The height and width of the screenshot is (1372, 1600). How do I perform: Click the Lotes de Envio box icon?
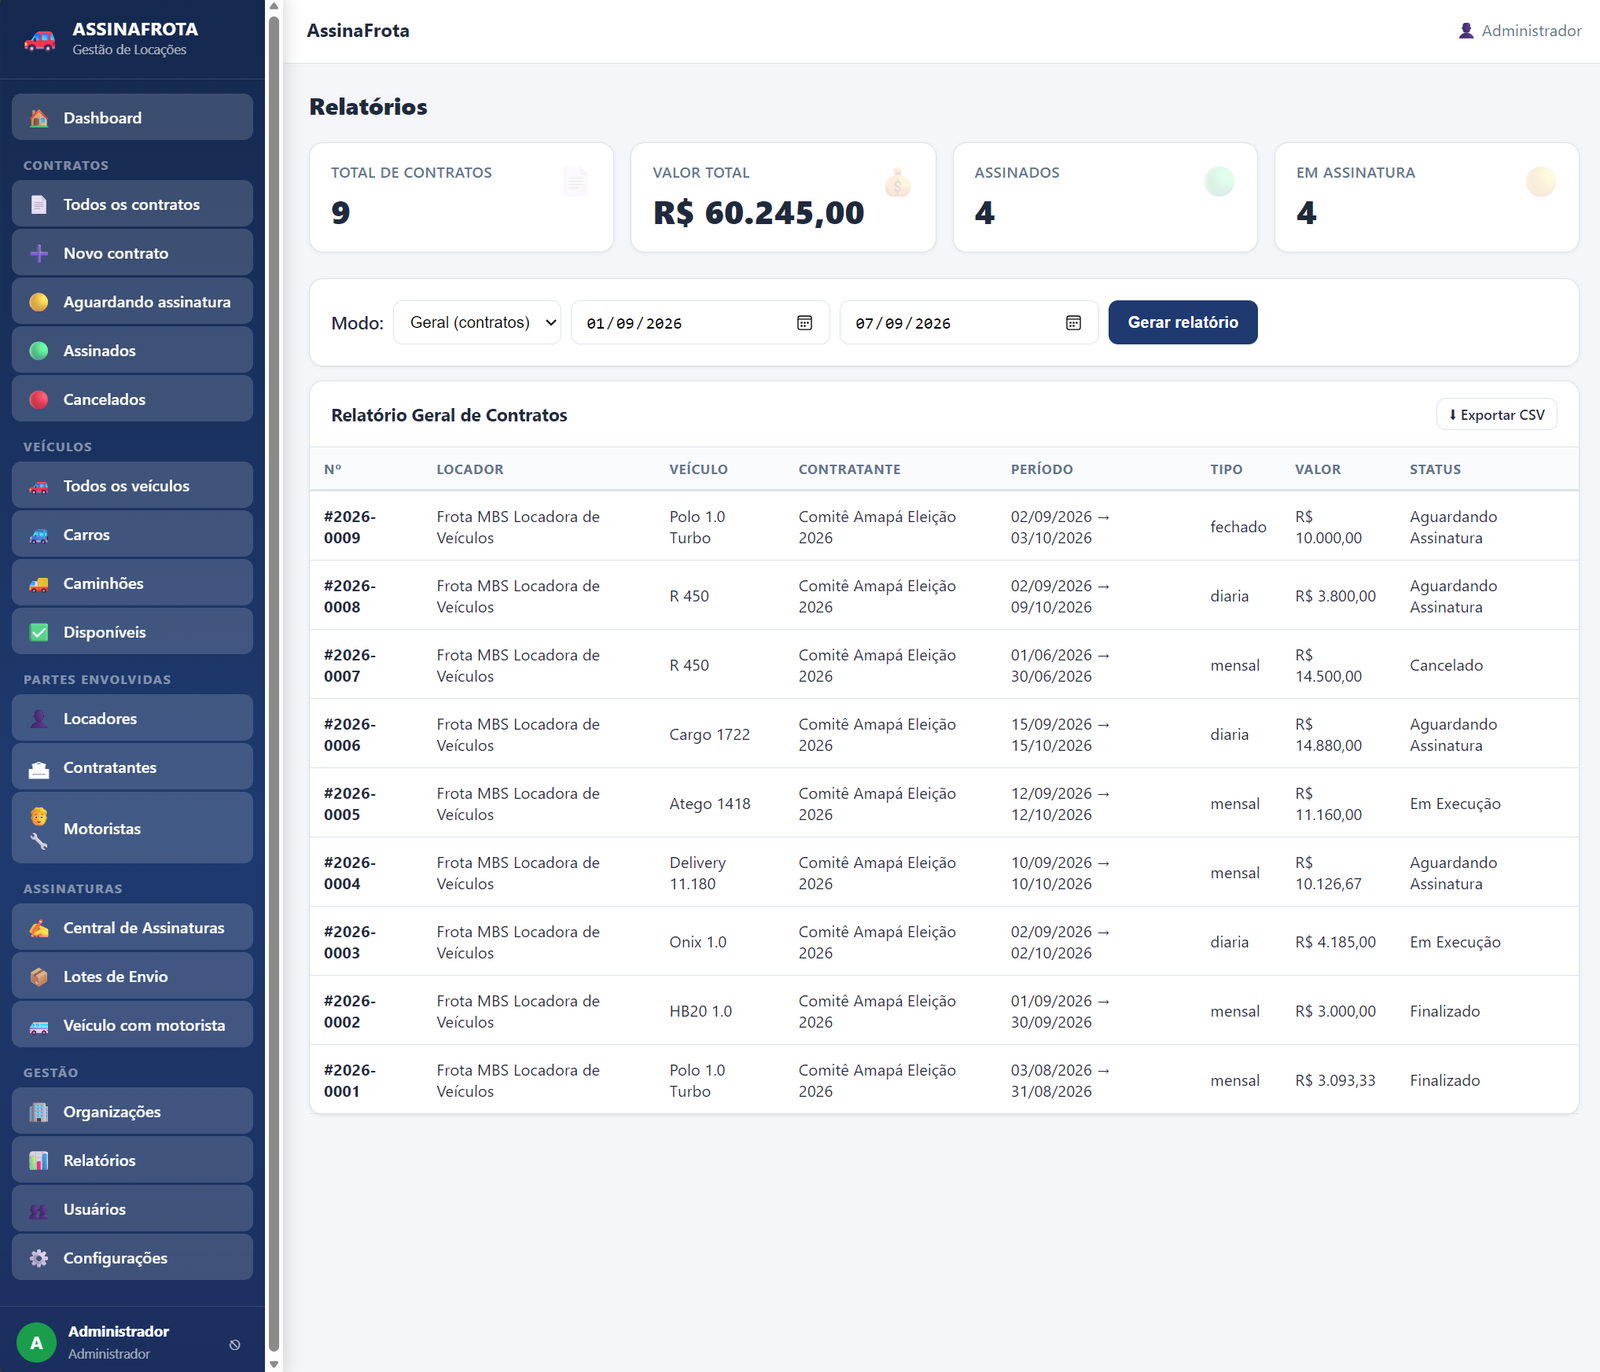click(39, 977)
